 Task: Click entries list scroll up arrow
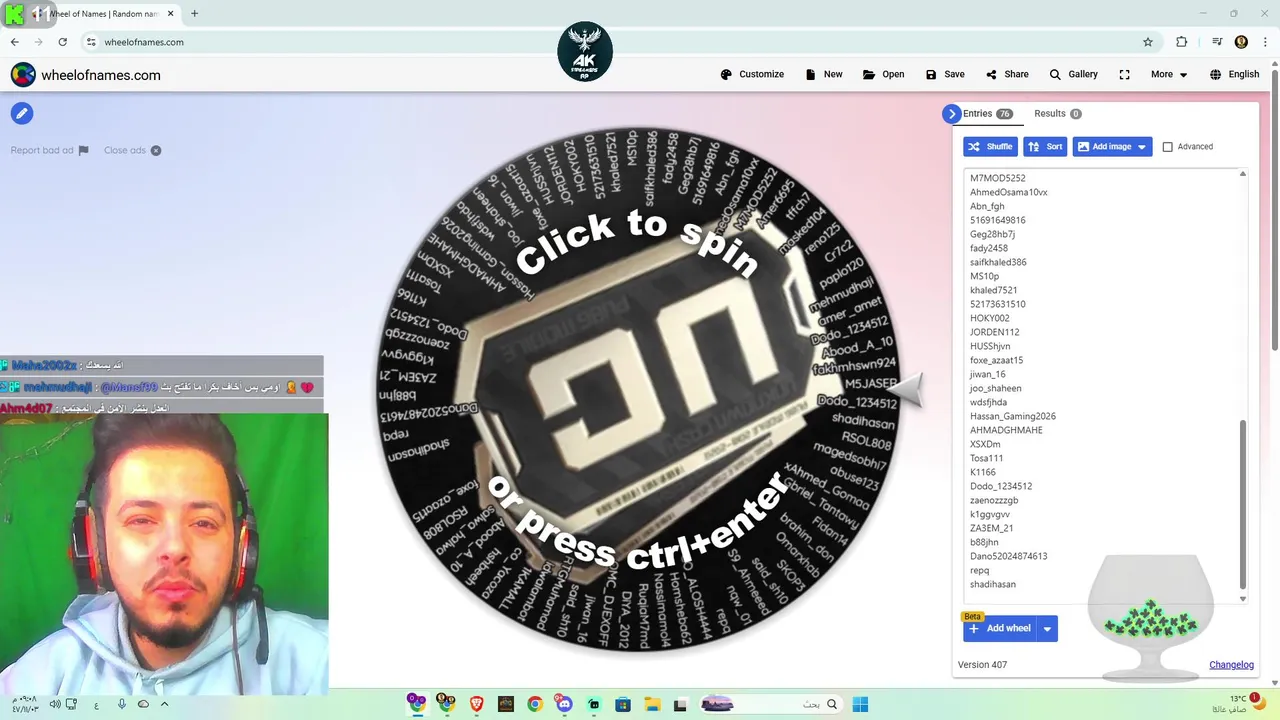(x=1243, y=174)
